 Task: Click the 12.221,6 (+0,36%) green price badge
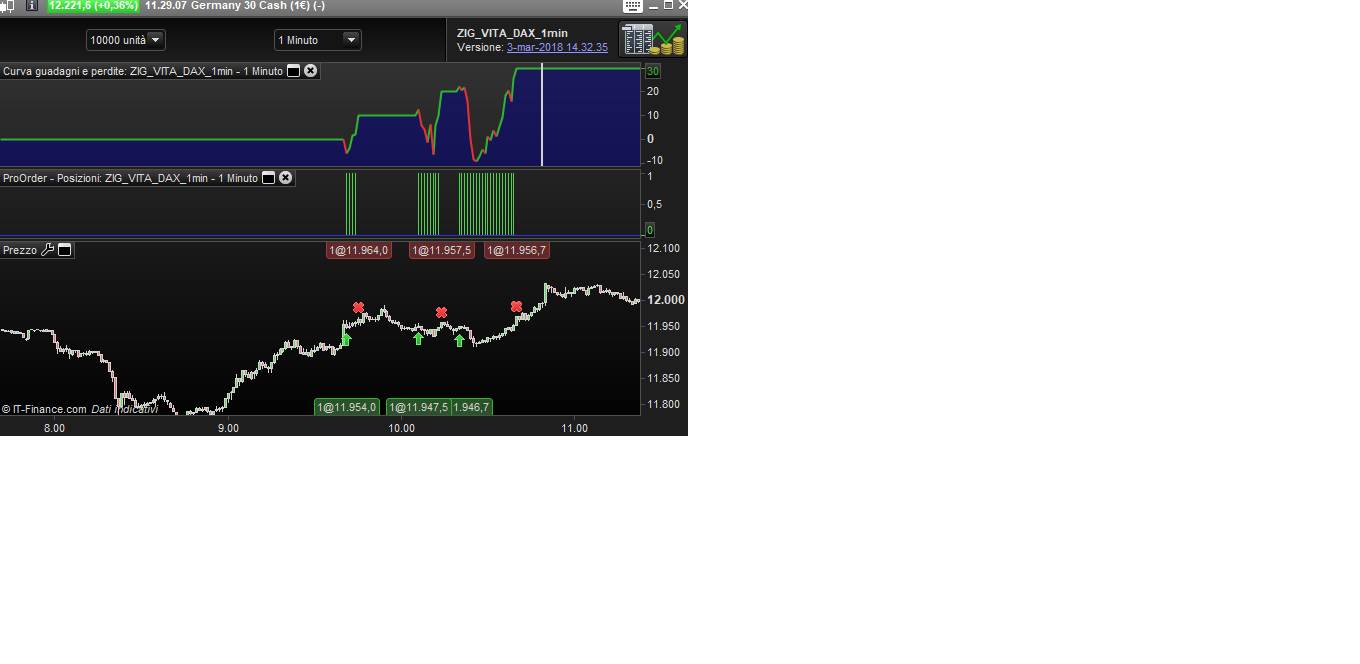tap(93, 5)
